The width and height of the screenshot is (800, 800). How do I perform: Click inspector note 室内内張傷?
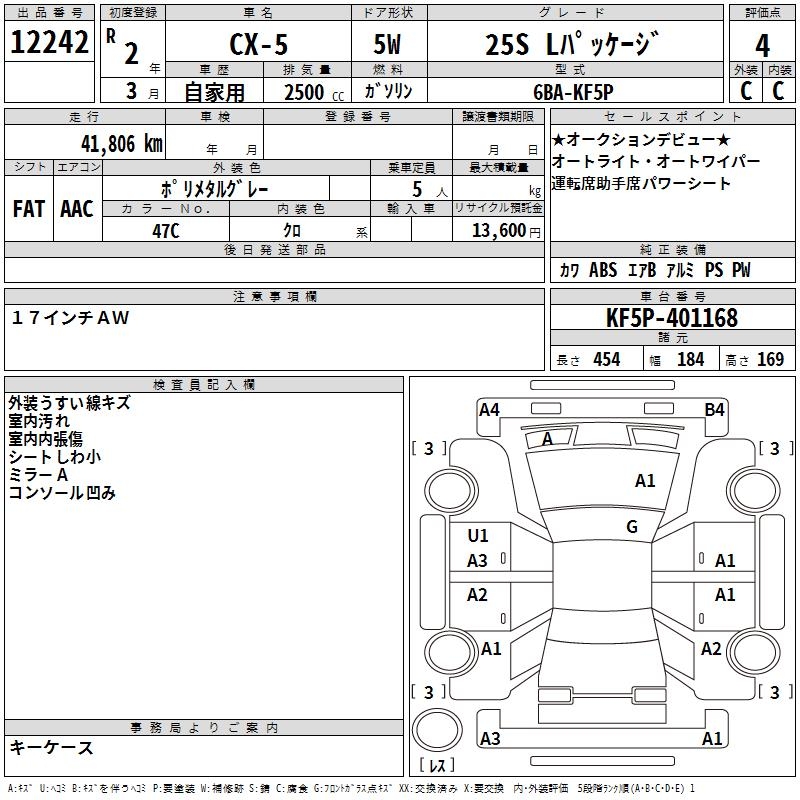(x=45, y=439)
